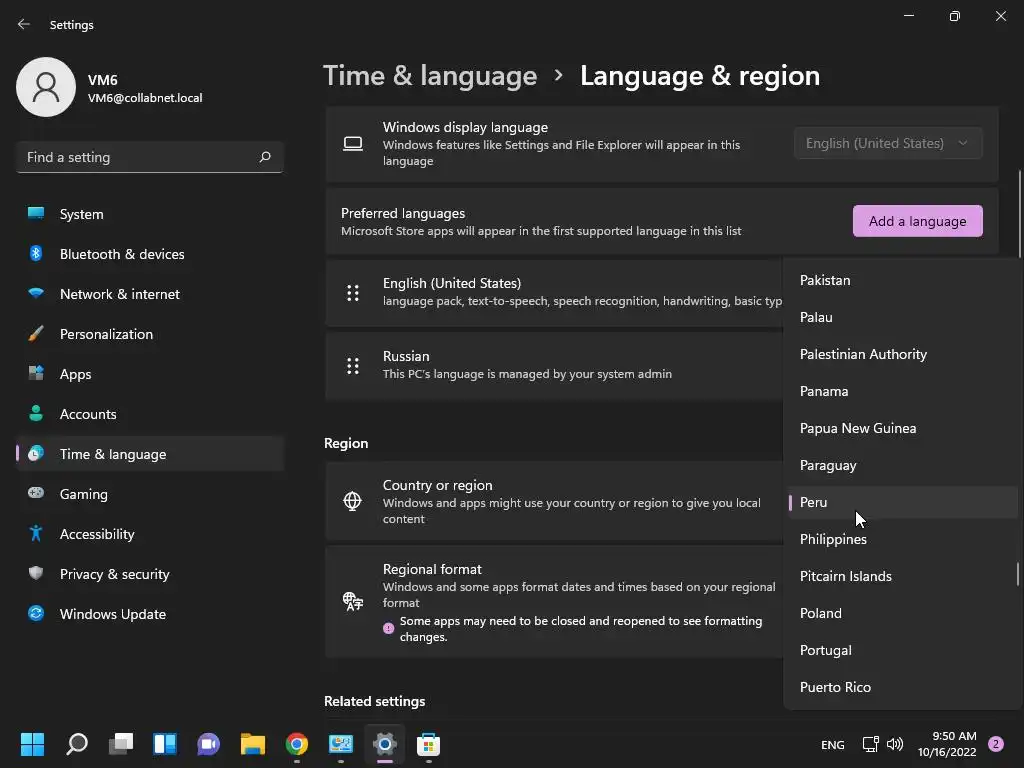Open the Chat taskbar icon
The height and width of the screenshot is (768, 1024).
208,744
